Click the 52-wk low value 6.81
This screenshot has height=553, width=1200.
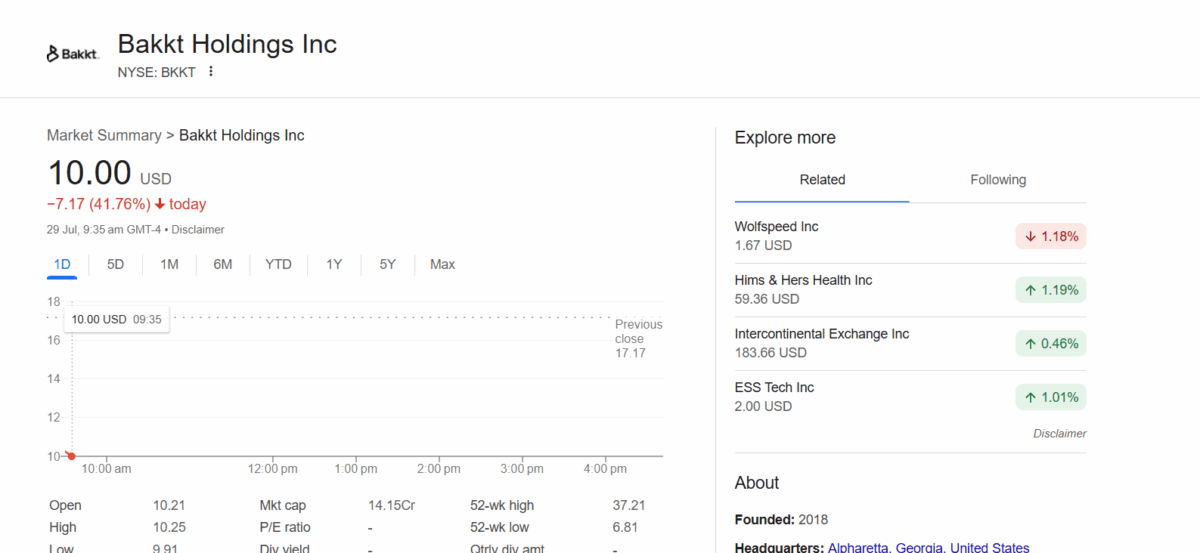click(x=625, y=527)
